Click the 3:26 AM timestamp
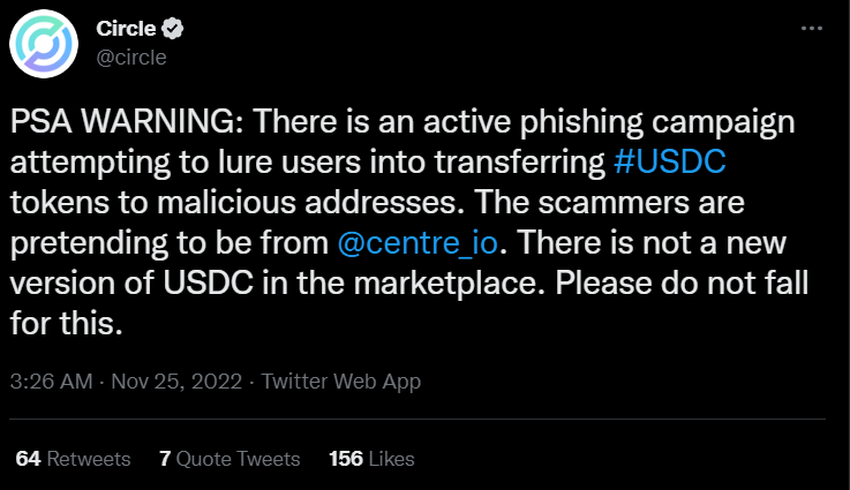 [x=51, y=381]
